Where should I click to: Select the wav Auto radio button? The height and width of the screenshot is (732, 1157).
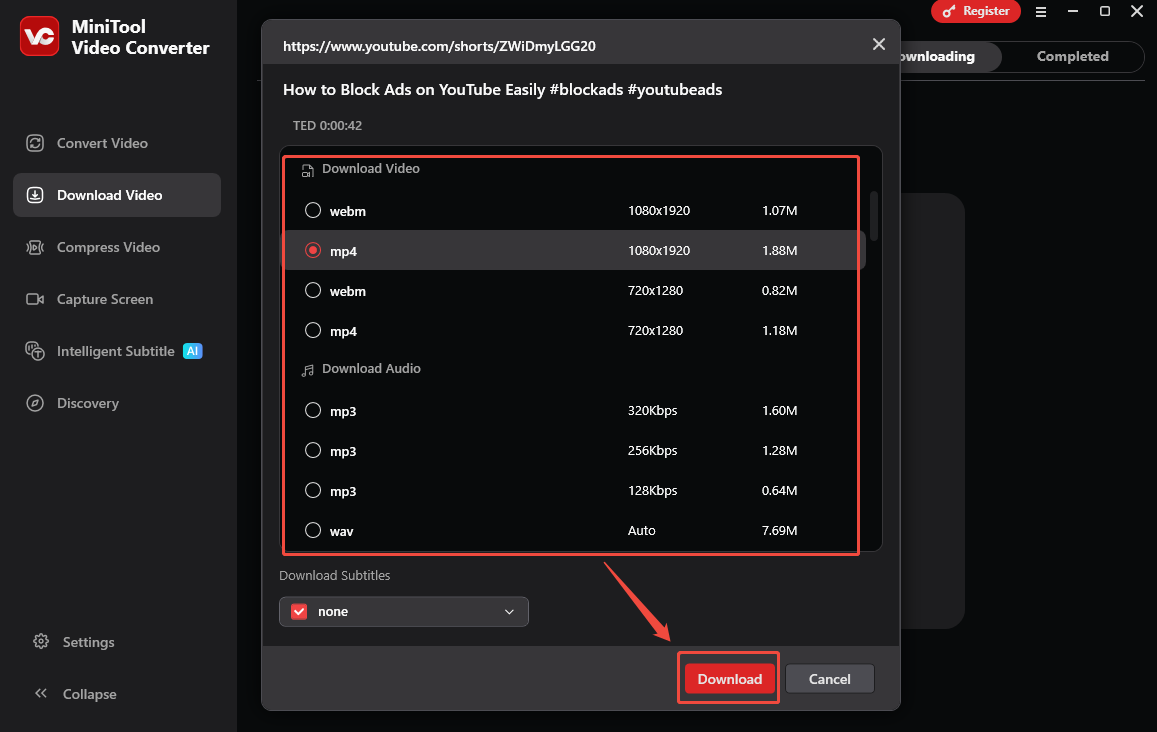(313, 530)
